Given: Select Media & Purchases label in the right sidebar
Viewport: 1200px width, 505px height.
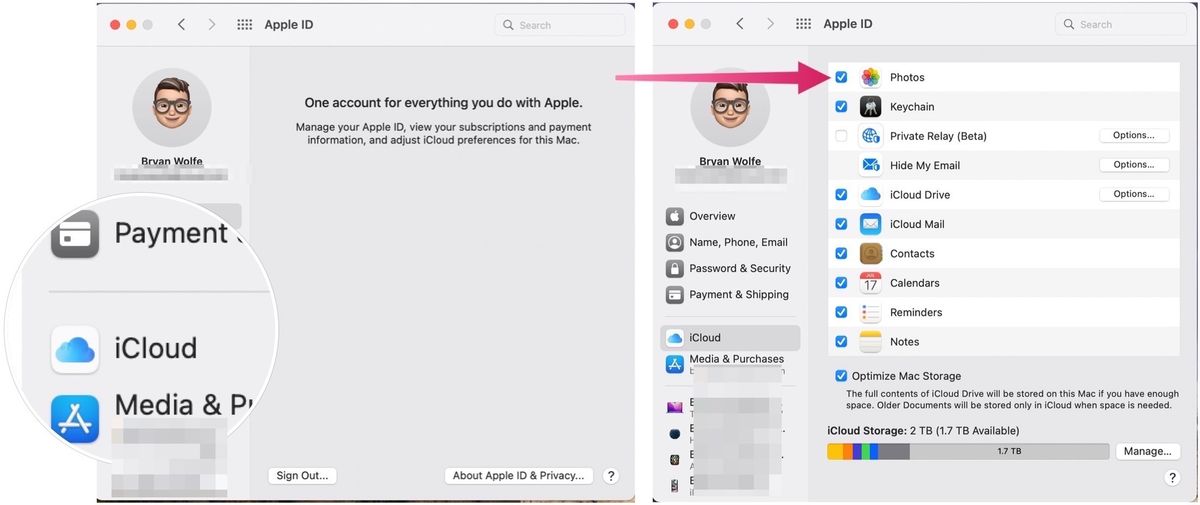Looking at the screenshot, I should (737, 359).
